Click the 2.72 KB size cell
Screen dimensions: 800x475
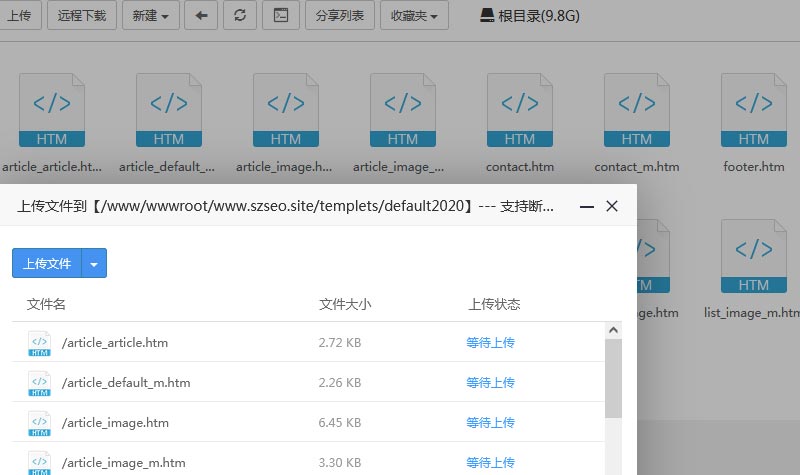(x=340, y=343)
